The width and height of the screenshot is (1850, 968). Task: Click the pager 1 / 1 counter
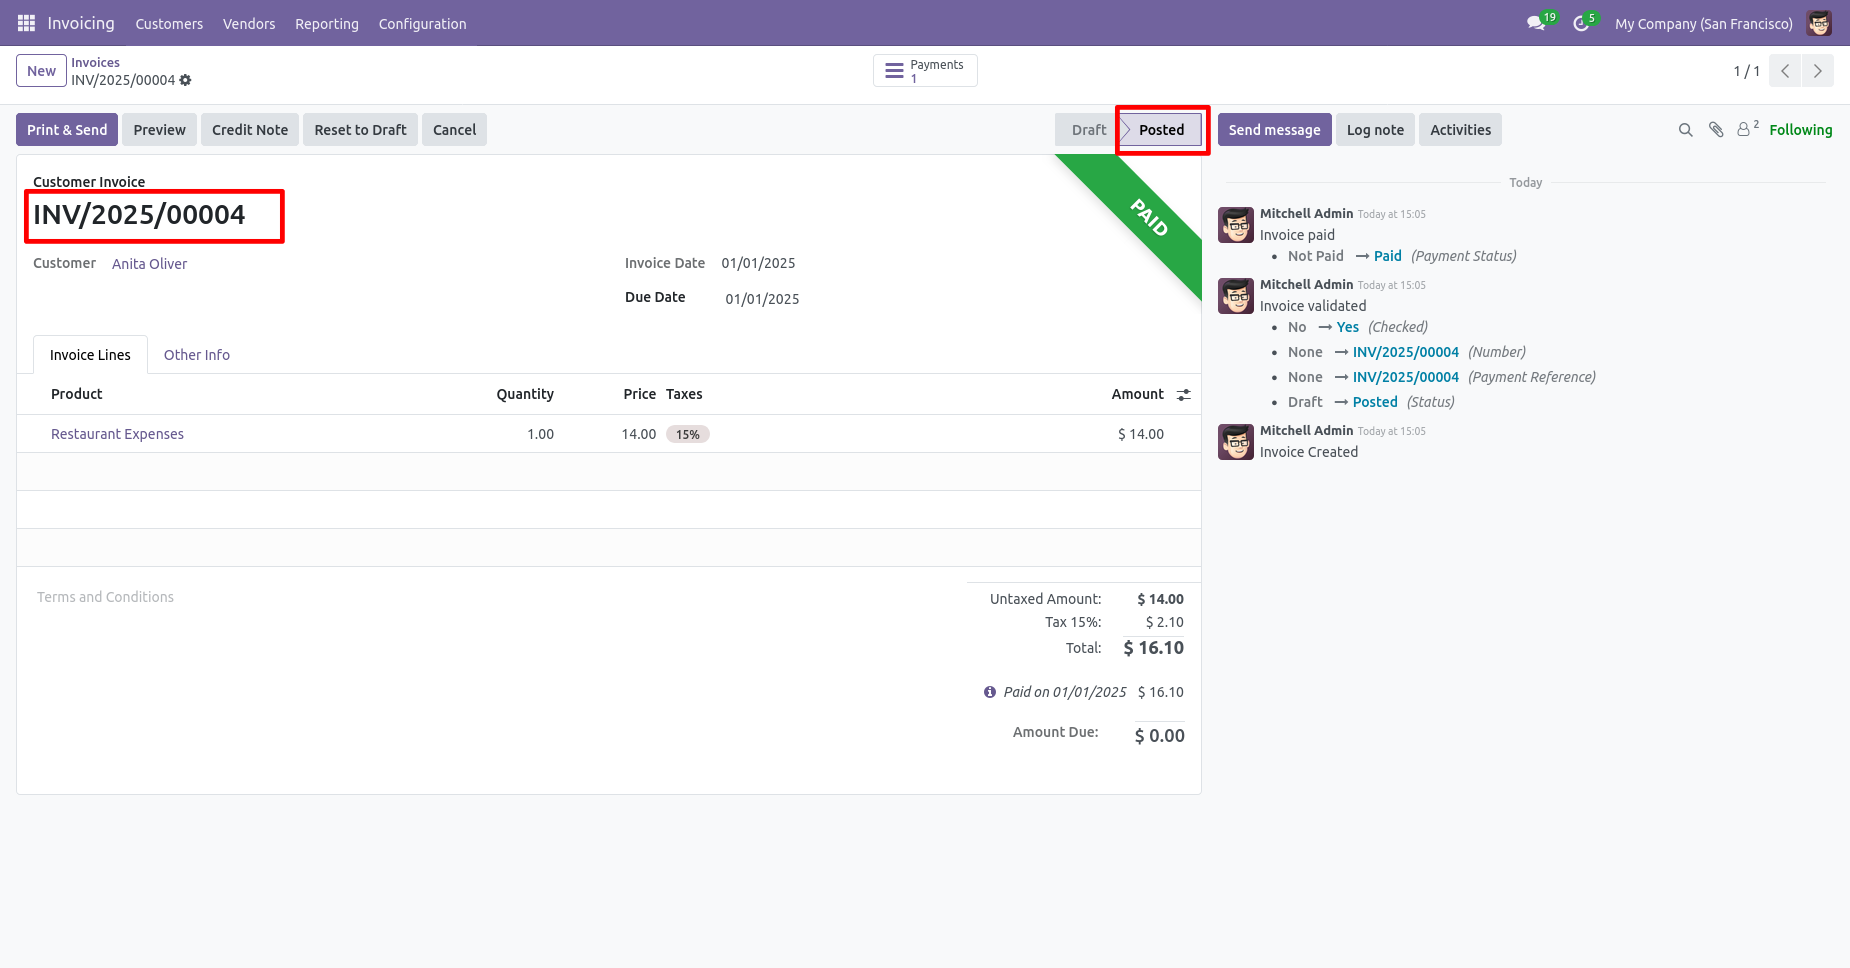[x=1746, y=71]
